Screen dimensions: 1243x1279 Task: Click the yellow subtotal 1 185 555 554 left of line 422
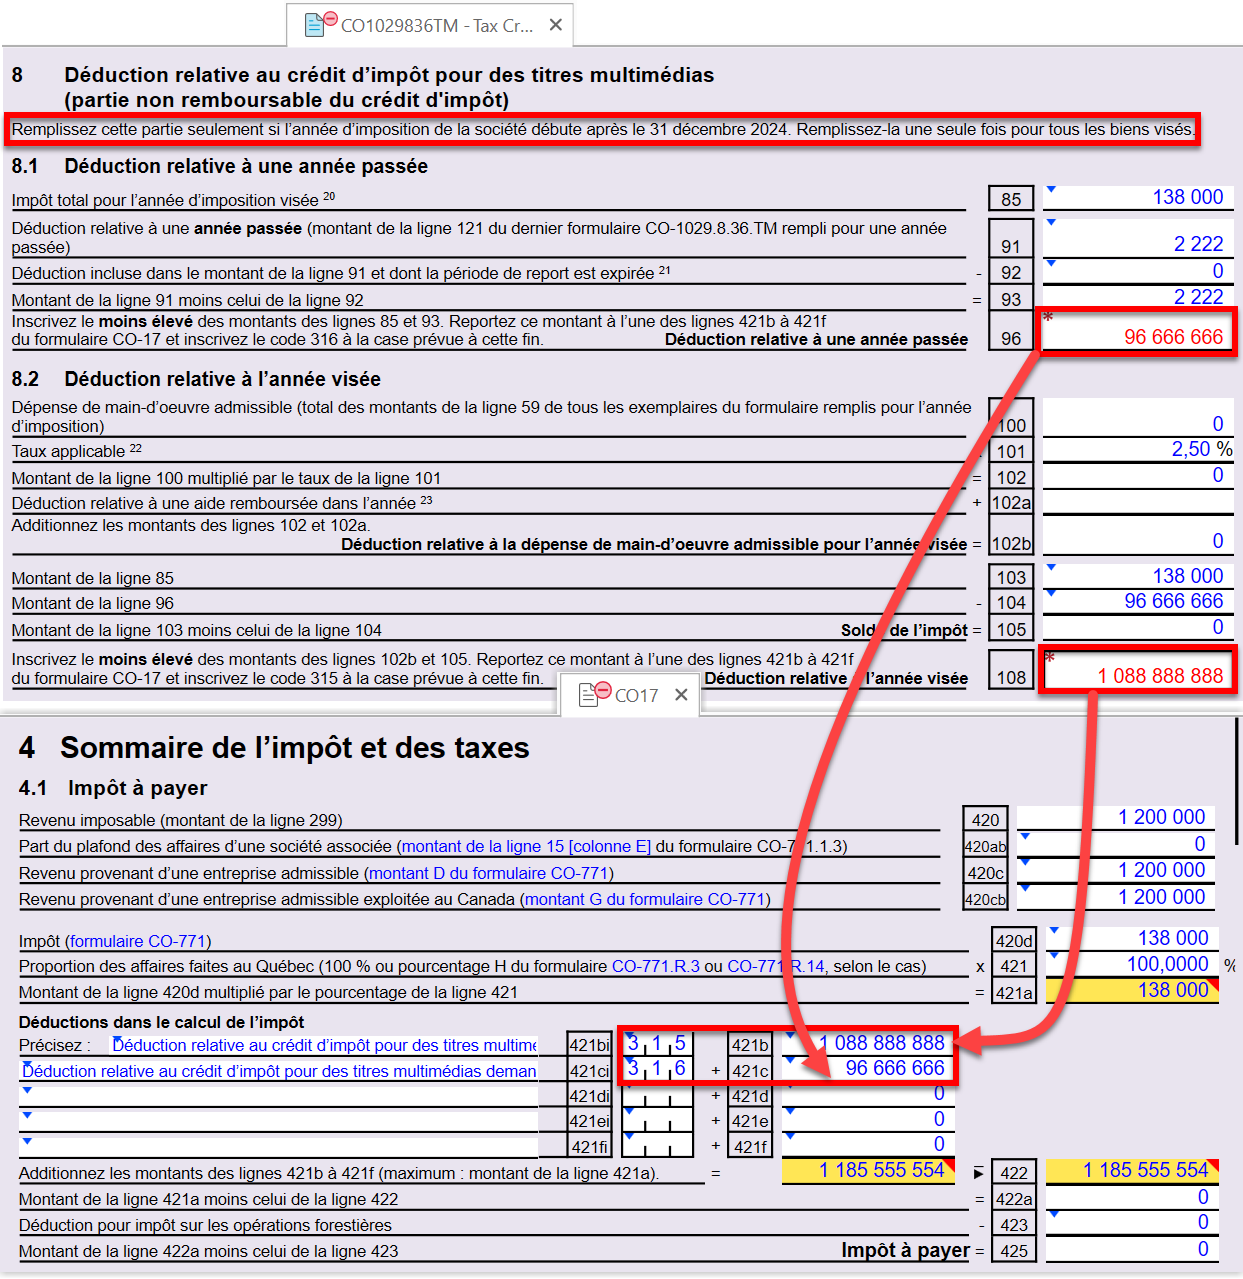866,1171
